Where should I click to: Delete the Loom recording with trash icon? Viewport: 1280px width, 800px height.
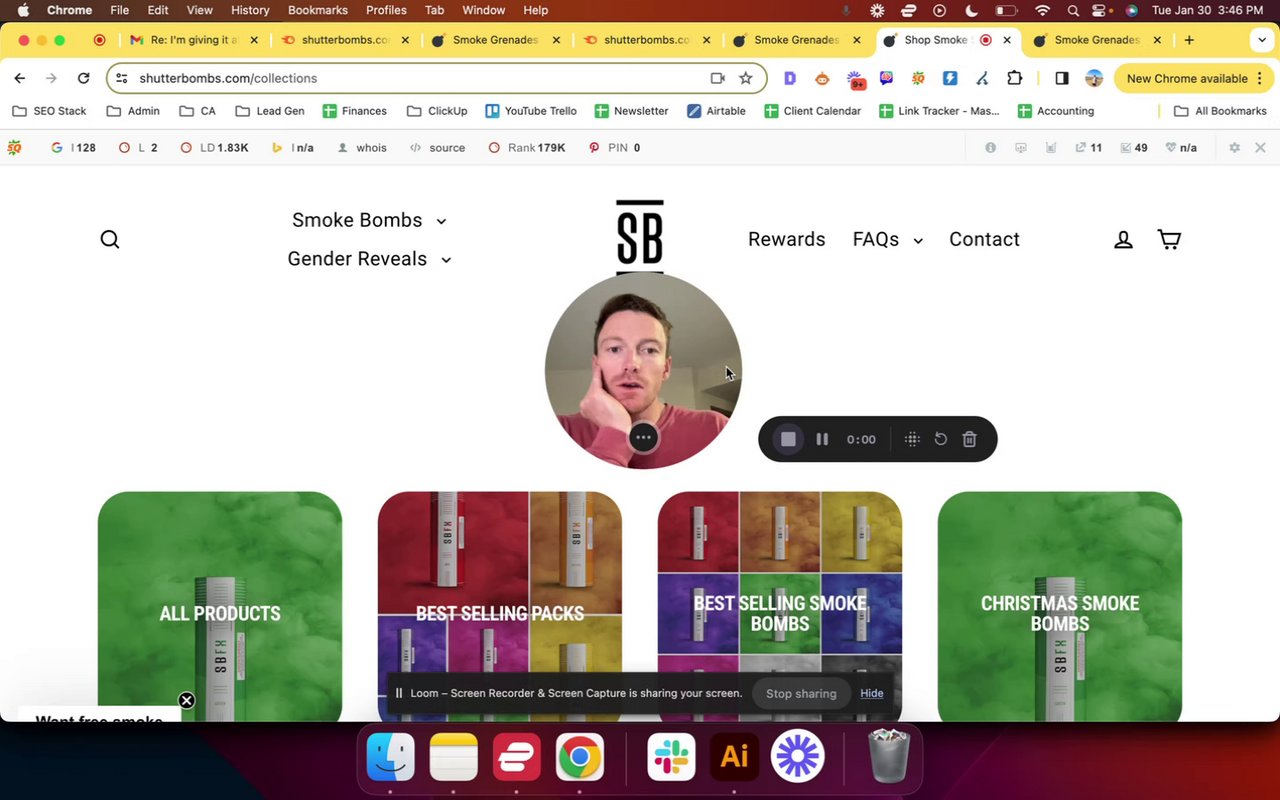coord(969,439)
